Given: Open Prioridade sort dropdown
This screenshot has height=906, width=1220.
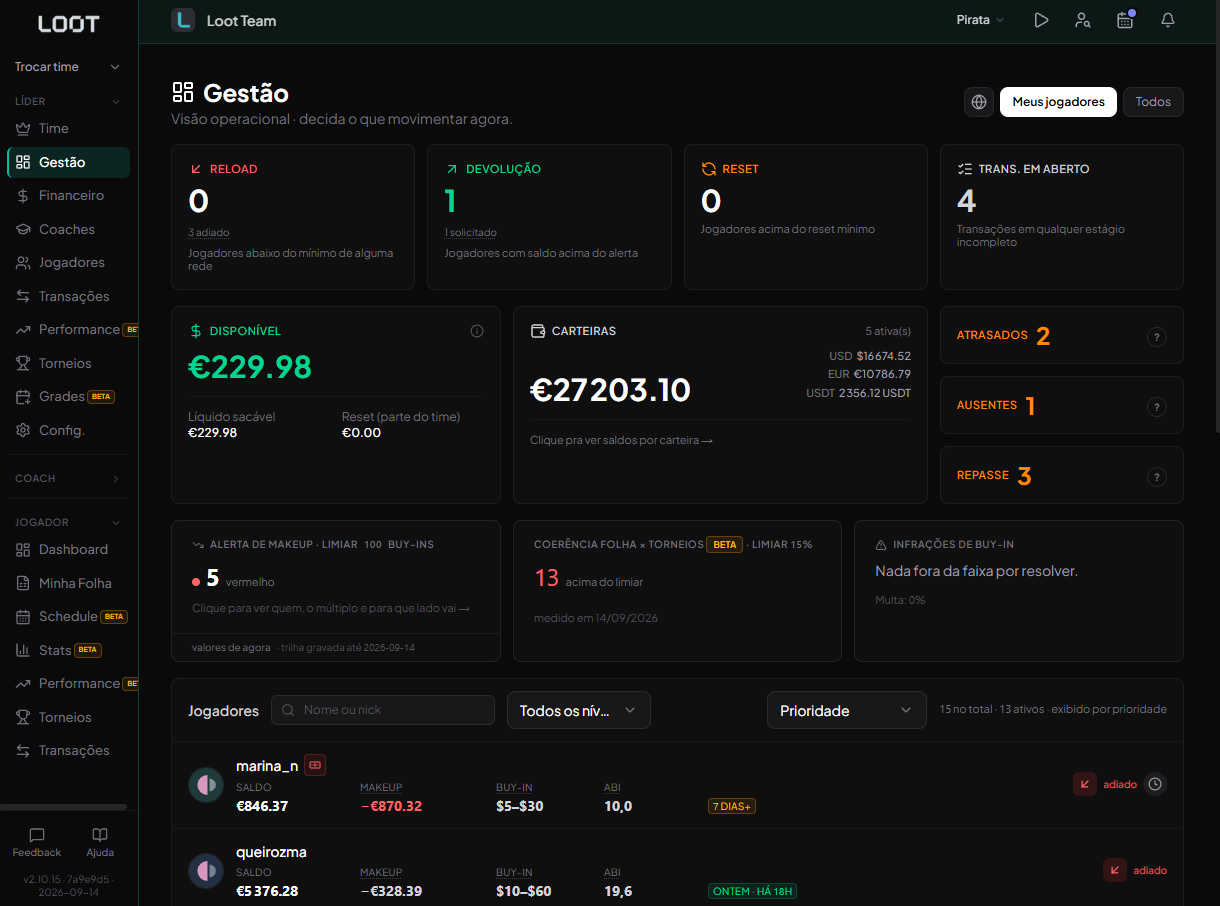Looking at the screenshot, I should click(846, 710).
